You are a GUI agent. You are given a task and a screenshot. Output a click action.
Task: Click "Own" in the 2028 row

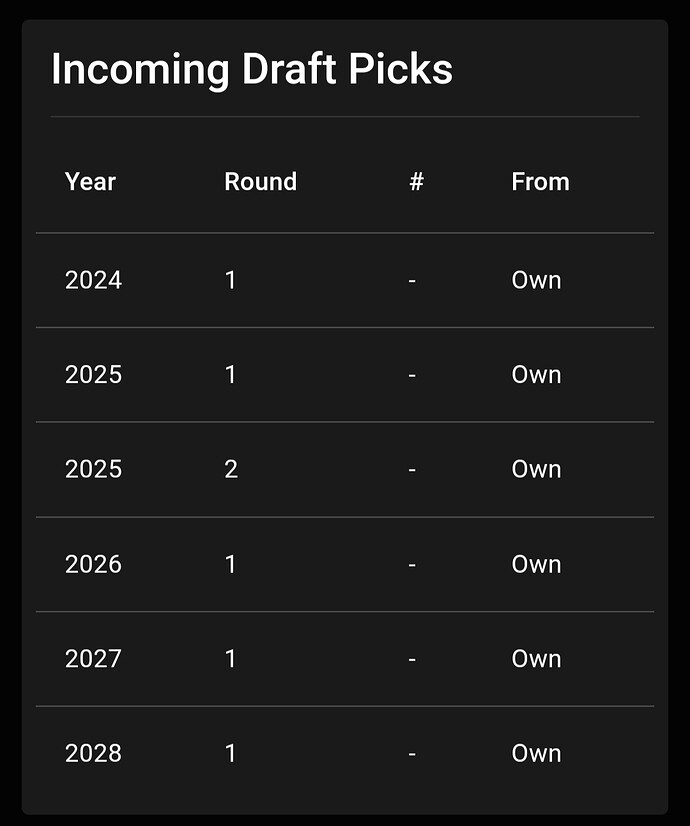pyautogui.click(x=536, y=753)
